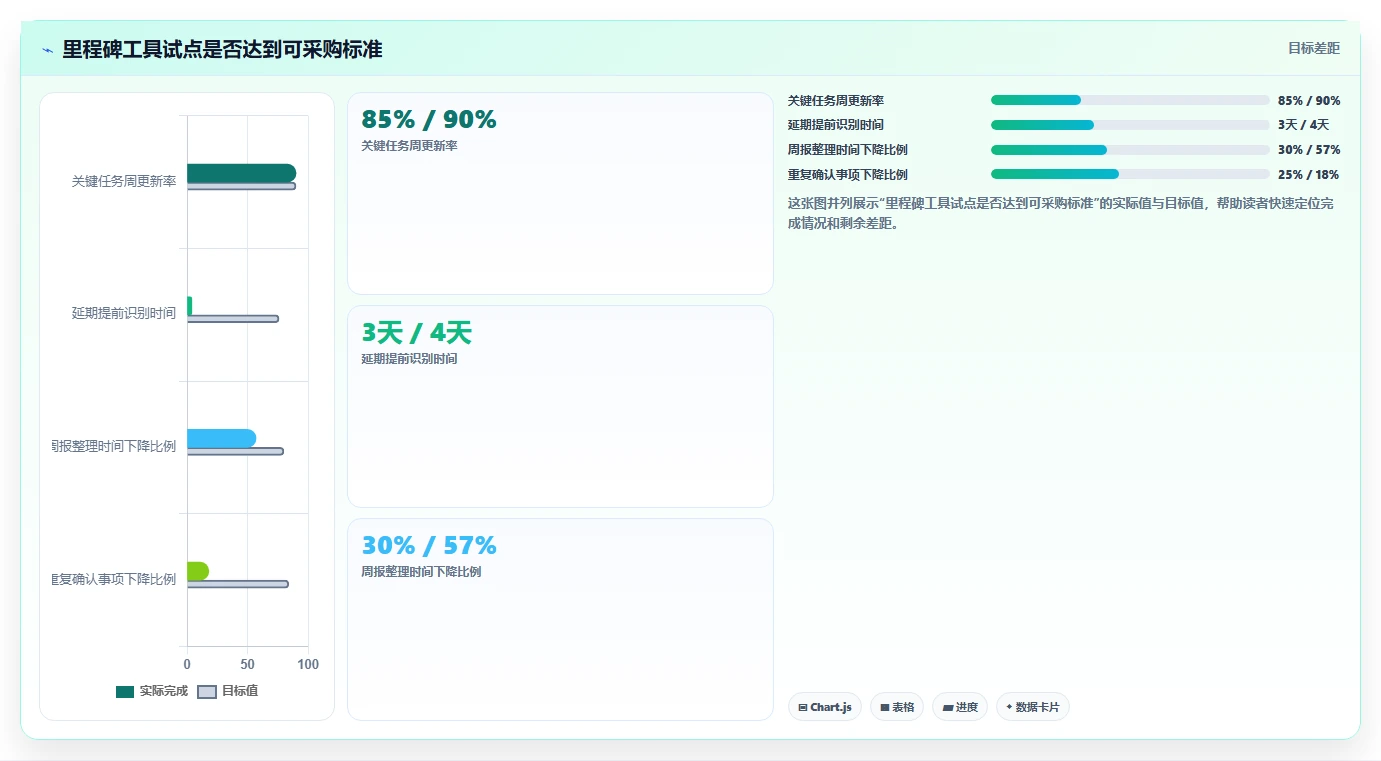
Task: Click the 100 tick on chart x-axis
Action: tap(308, 665)
